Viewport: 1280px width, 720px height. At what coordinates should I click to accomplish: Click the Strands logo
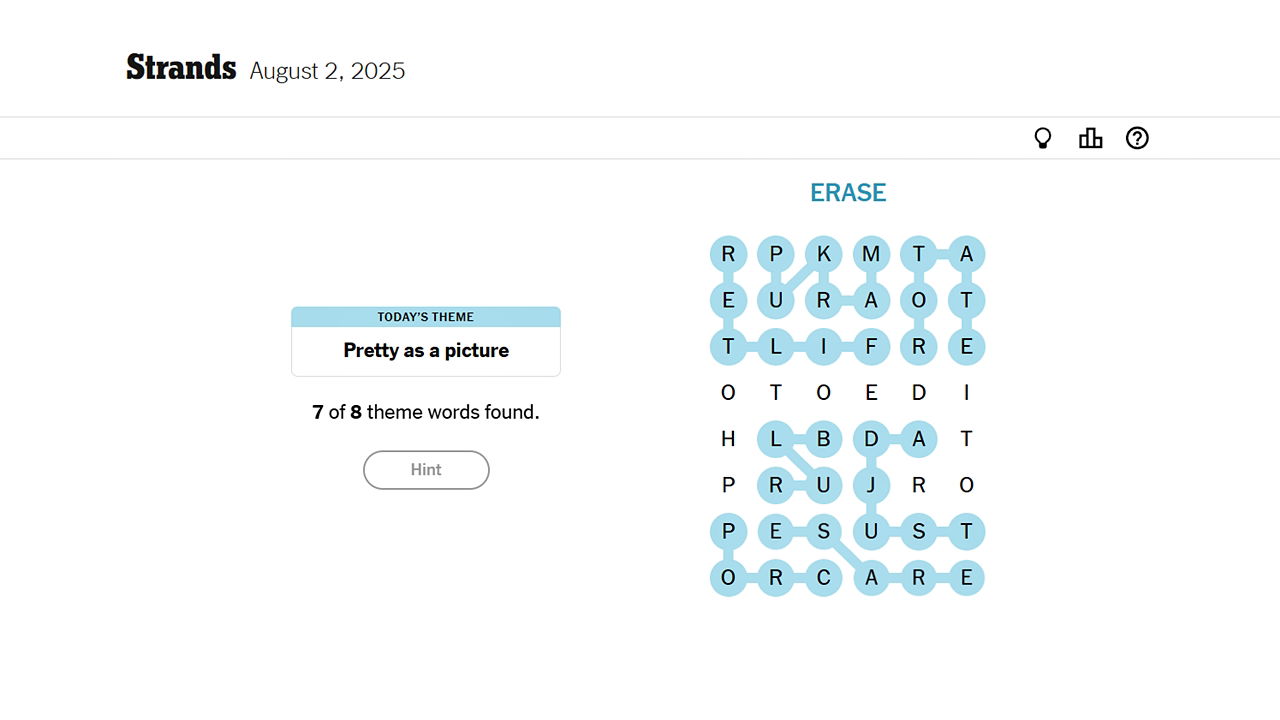point(181,67)
